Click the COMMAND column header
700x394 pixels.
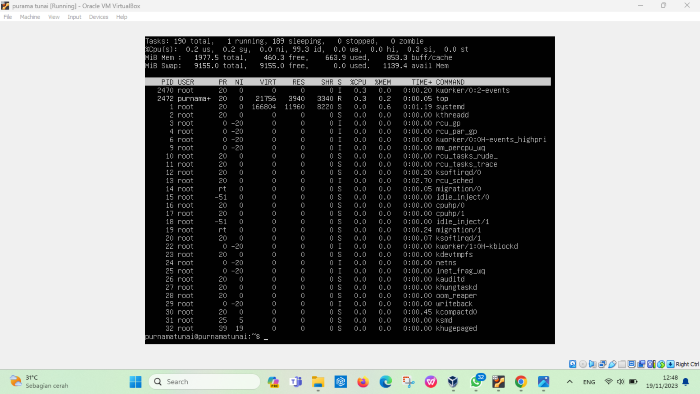[450, 82]
